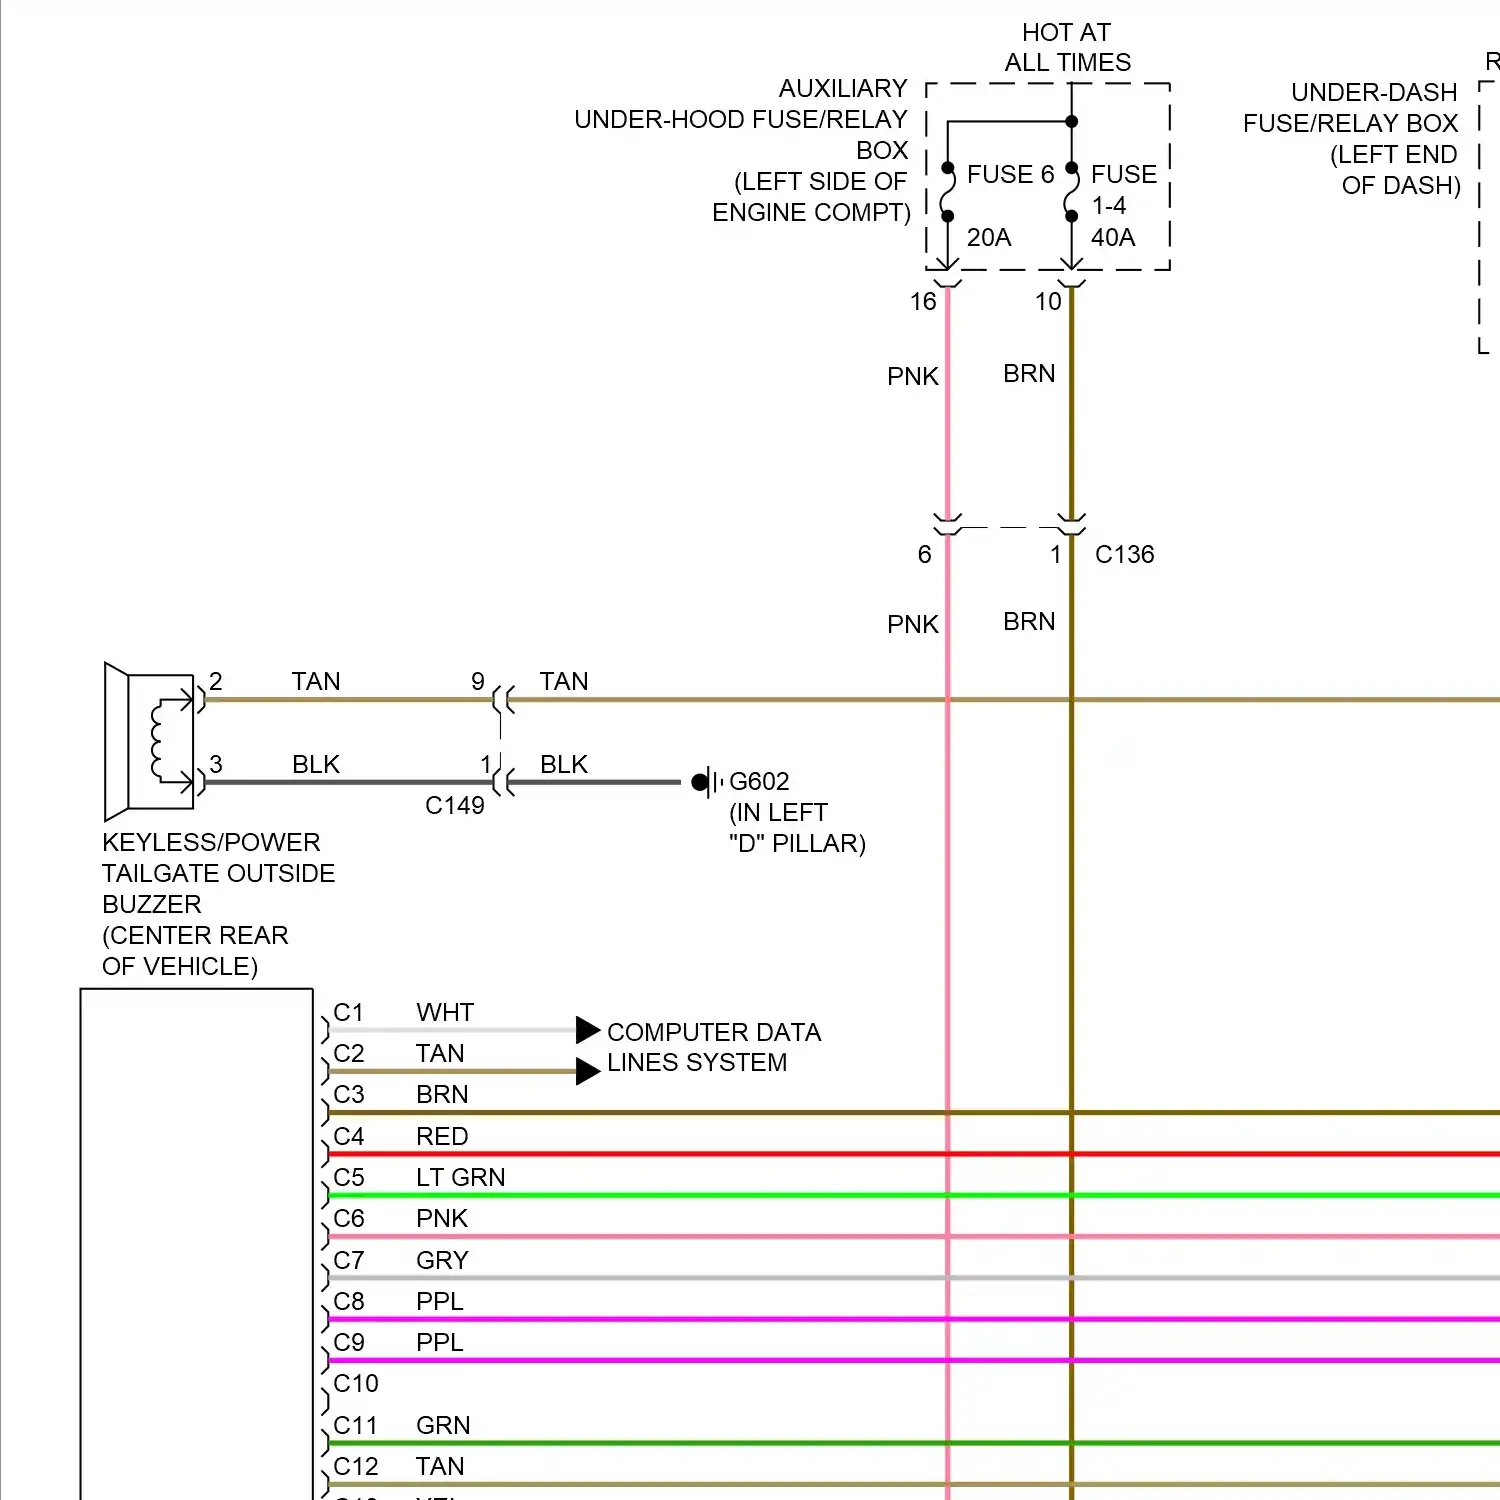Select the G602 ground symbol
Screen dimensions: 1500x1500
coord(706,782)
